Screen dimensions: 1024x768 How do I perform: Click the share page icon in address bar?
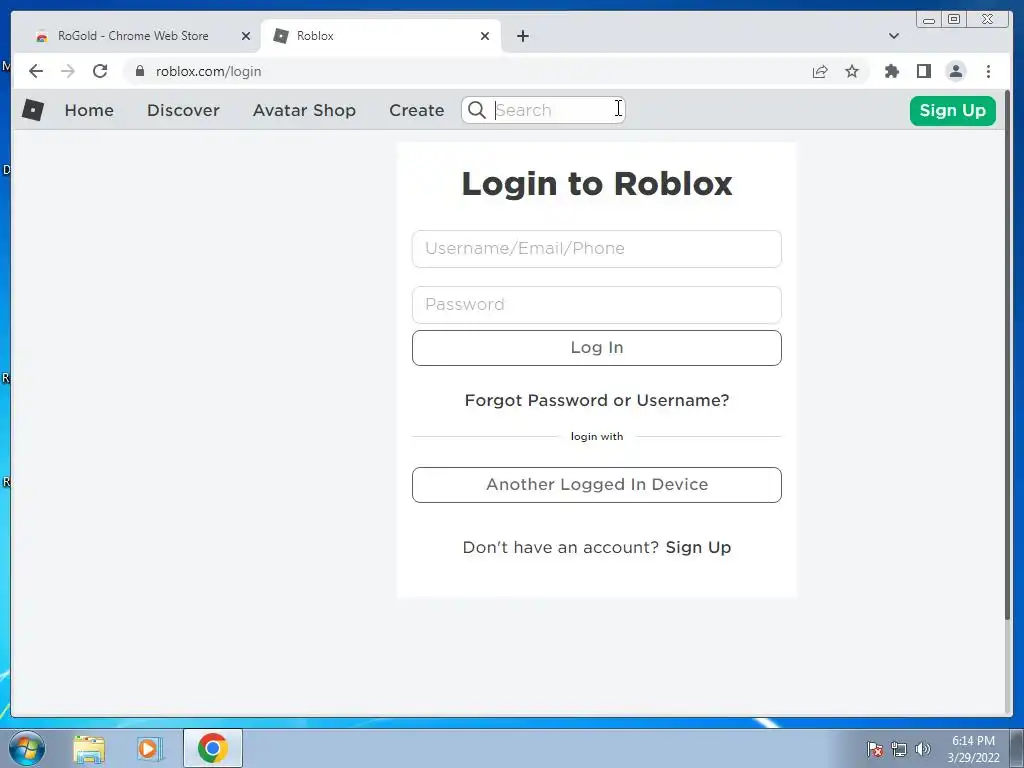coord(820,71)
